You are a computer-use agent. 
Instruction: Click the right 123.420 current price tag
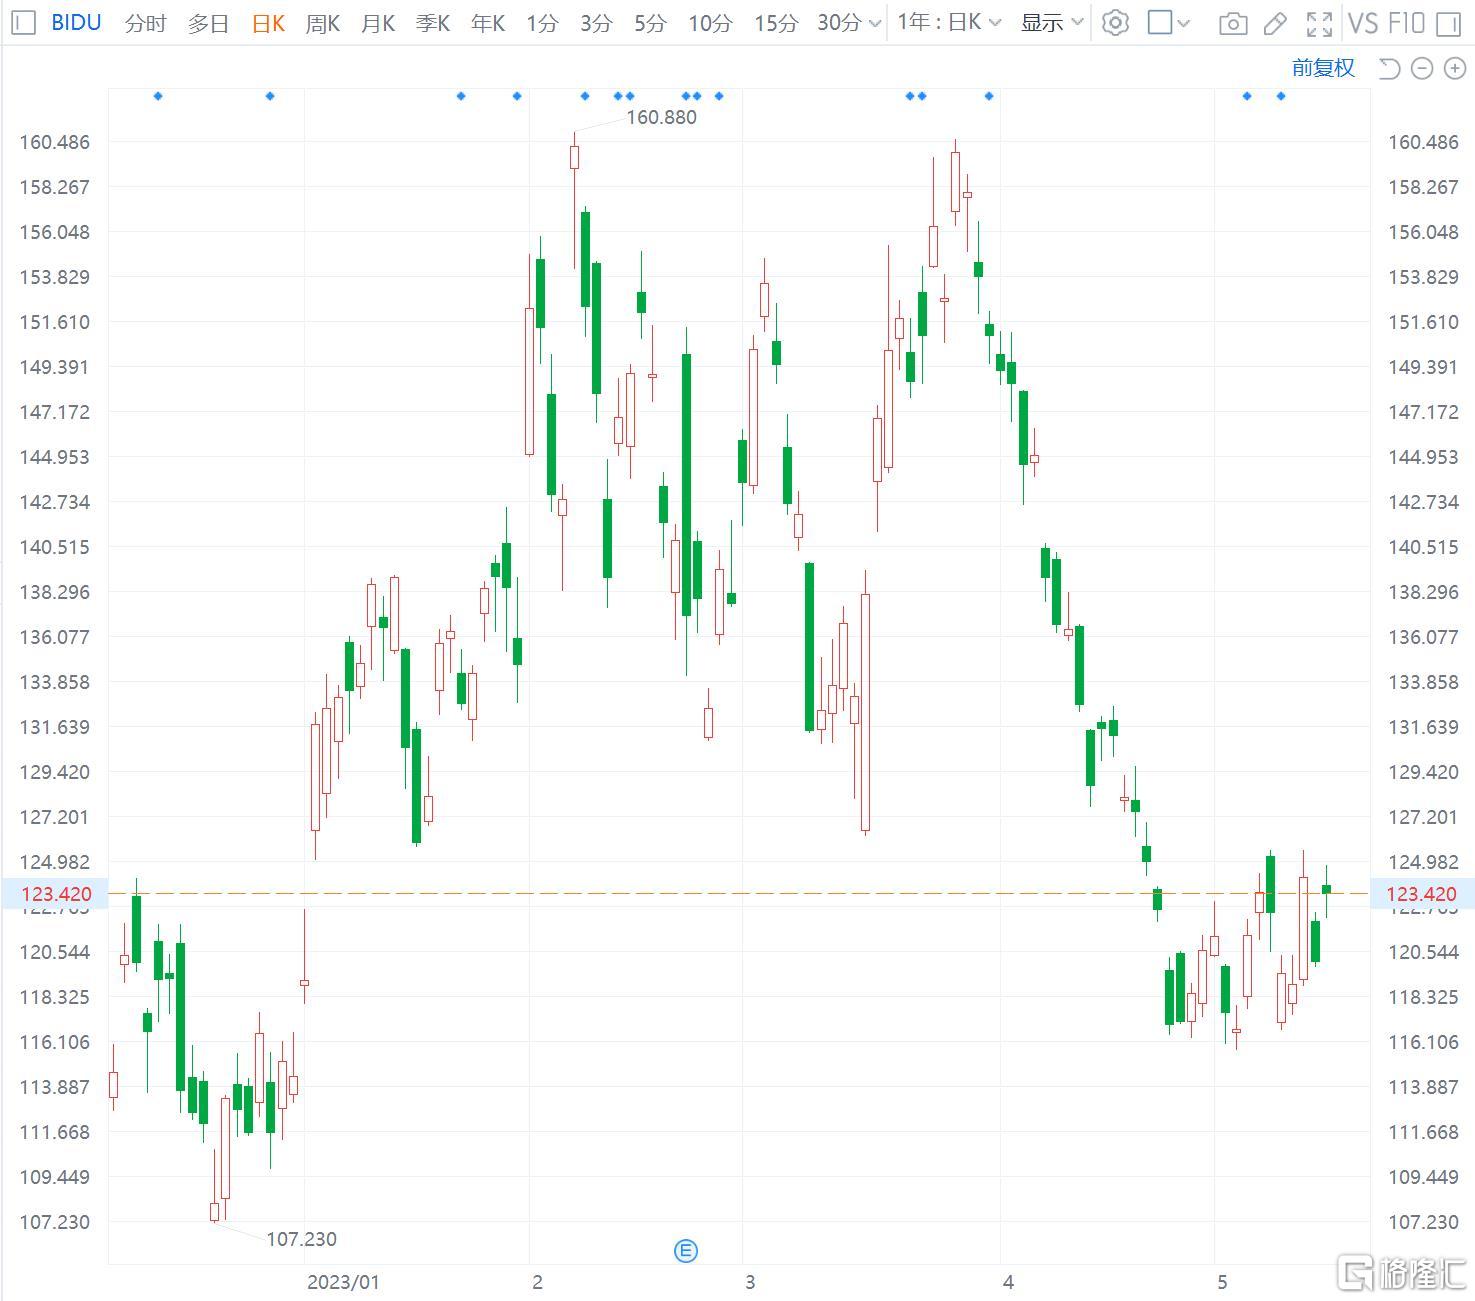(1422, 894)
